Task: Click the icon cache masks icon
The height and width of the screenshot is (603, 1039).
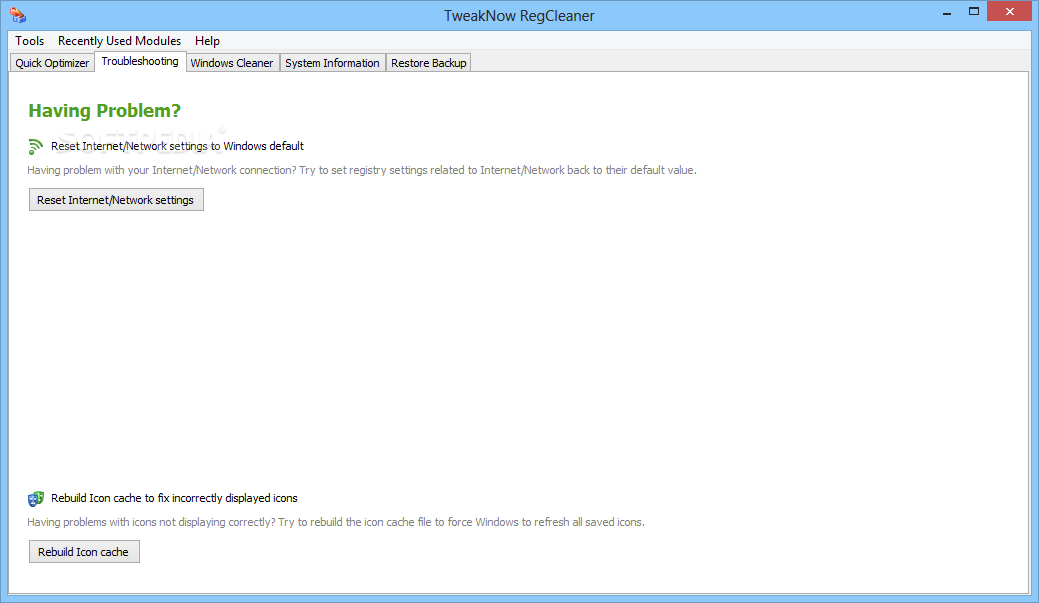Action: click(x=36, y=499)
